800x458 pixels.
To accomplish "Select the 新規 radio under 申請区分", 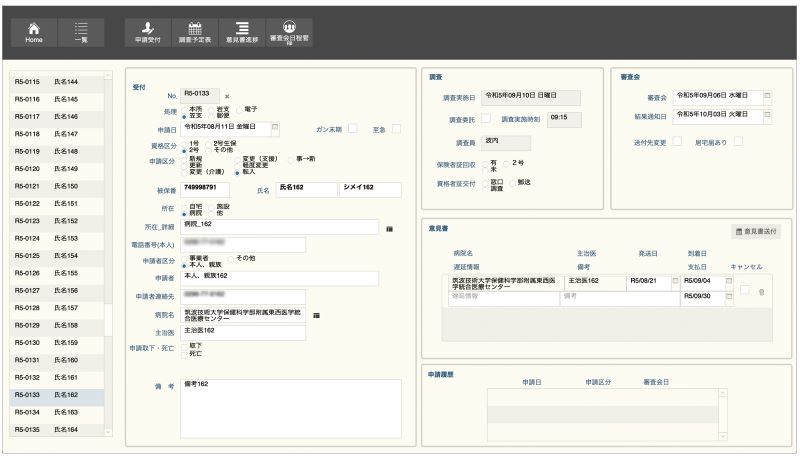I will pos(184,158).
